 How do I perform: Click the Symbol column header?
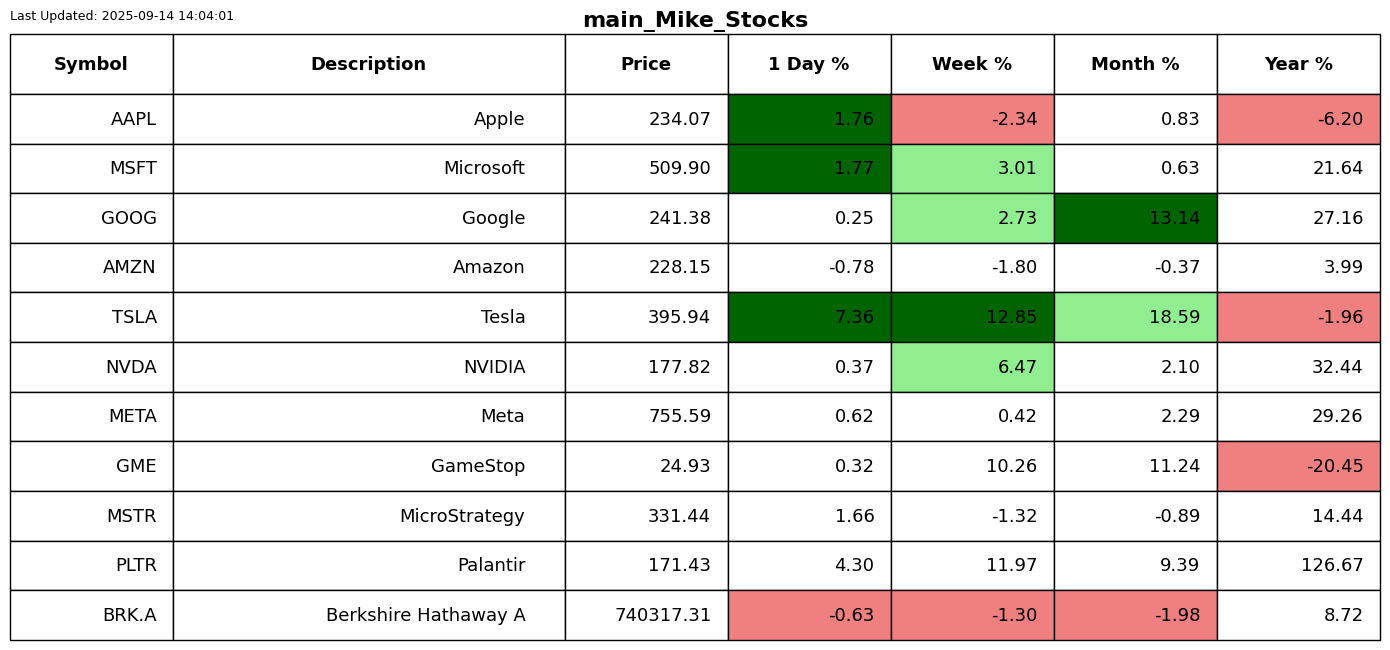click(91, 65)
